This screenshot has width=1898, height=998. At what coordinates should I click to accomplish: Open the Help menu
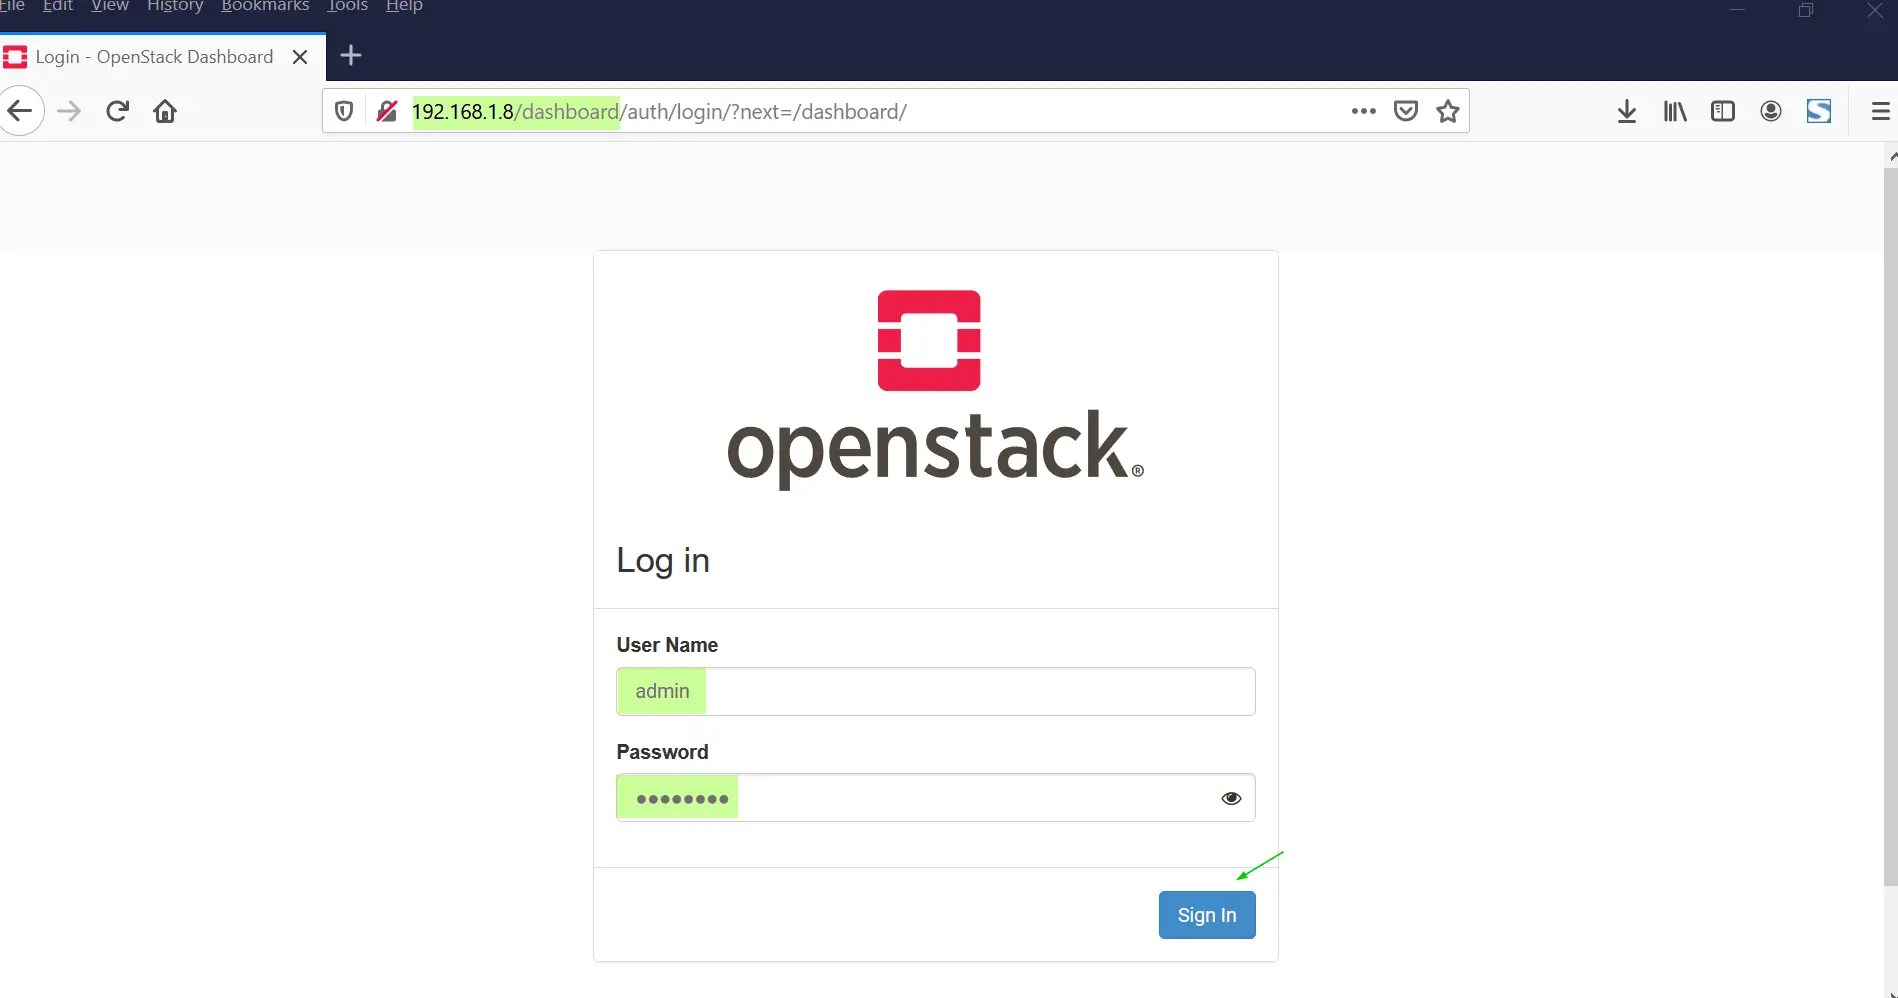click(404, 6)
